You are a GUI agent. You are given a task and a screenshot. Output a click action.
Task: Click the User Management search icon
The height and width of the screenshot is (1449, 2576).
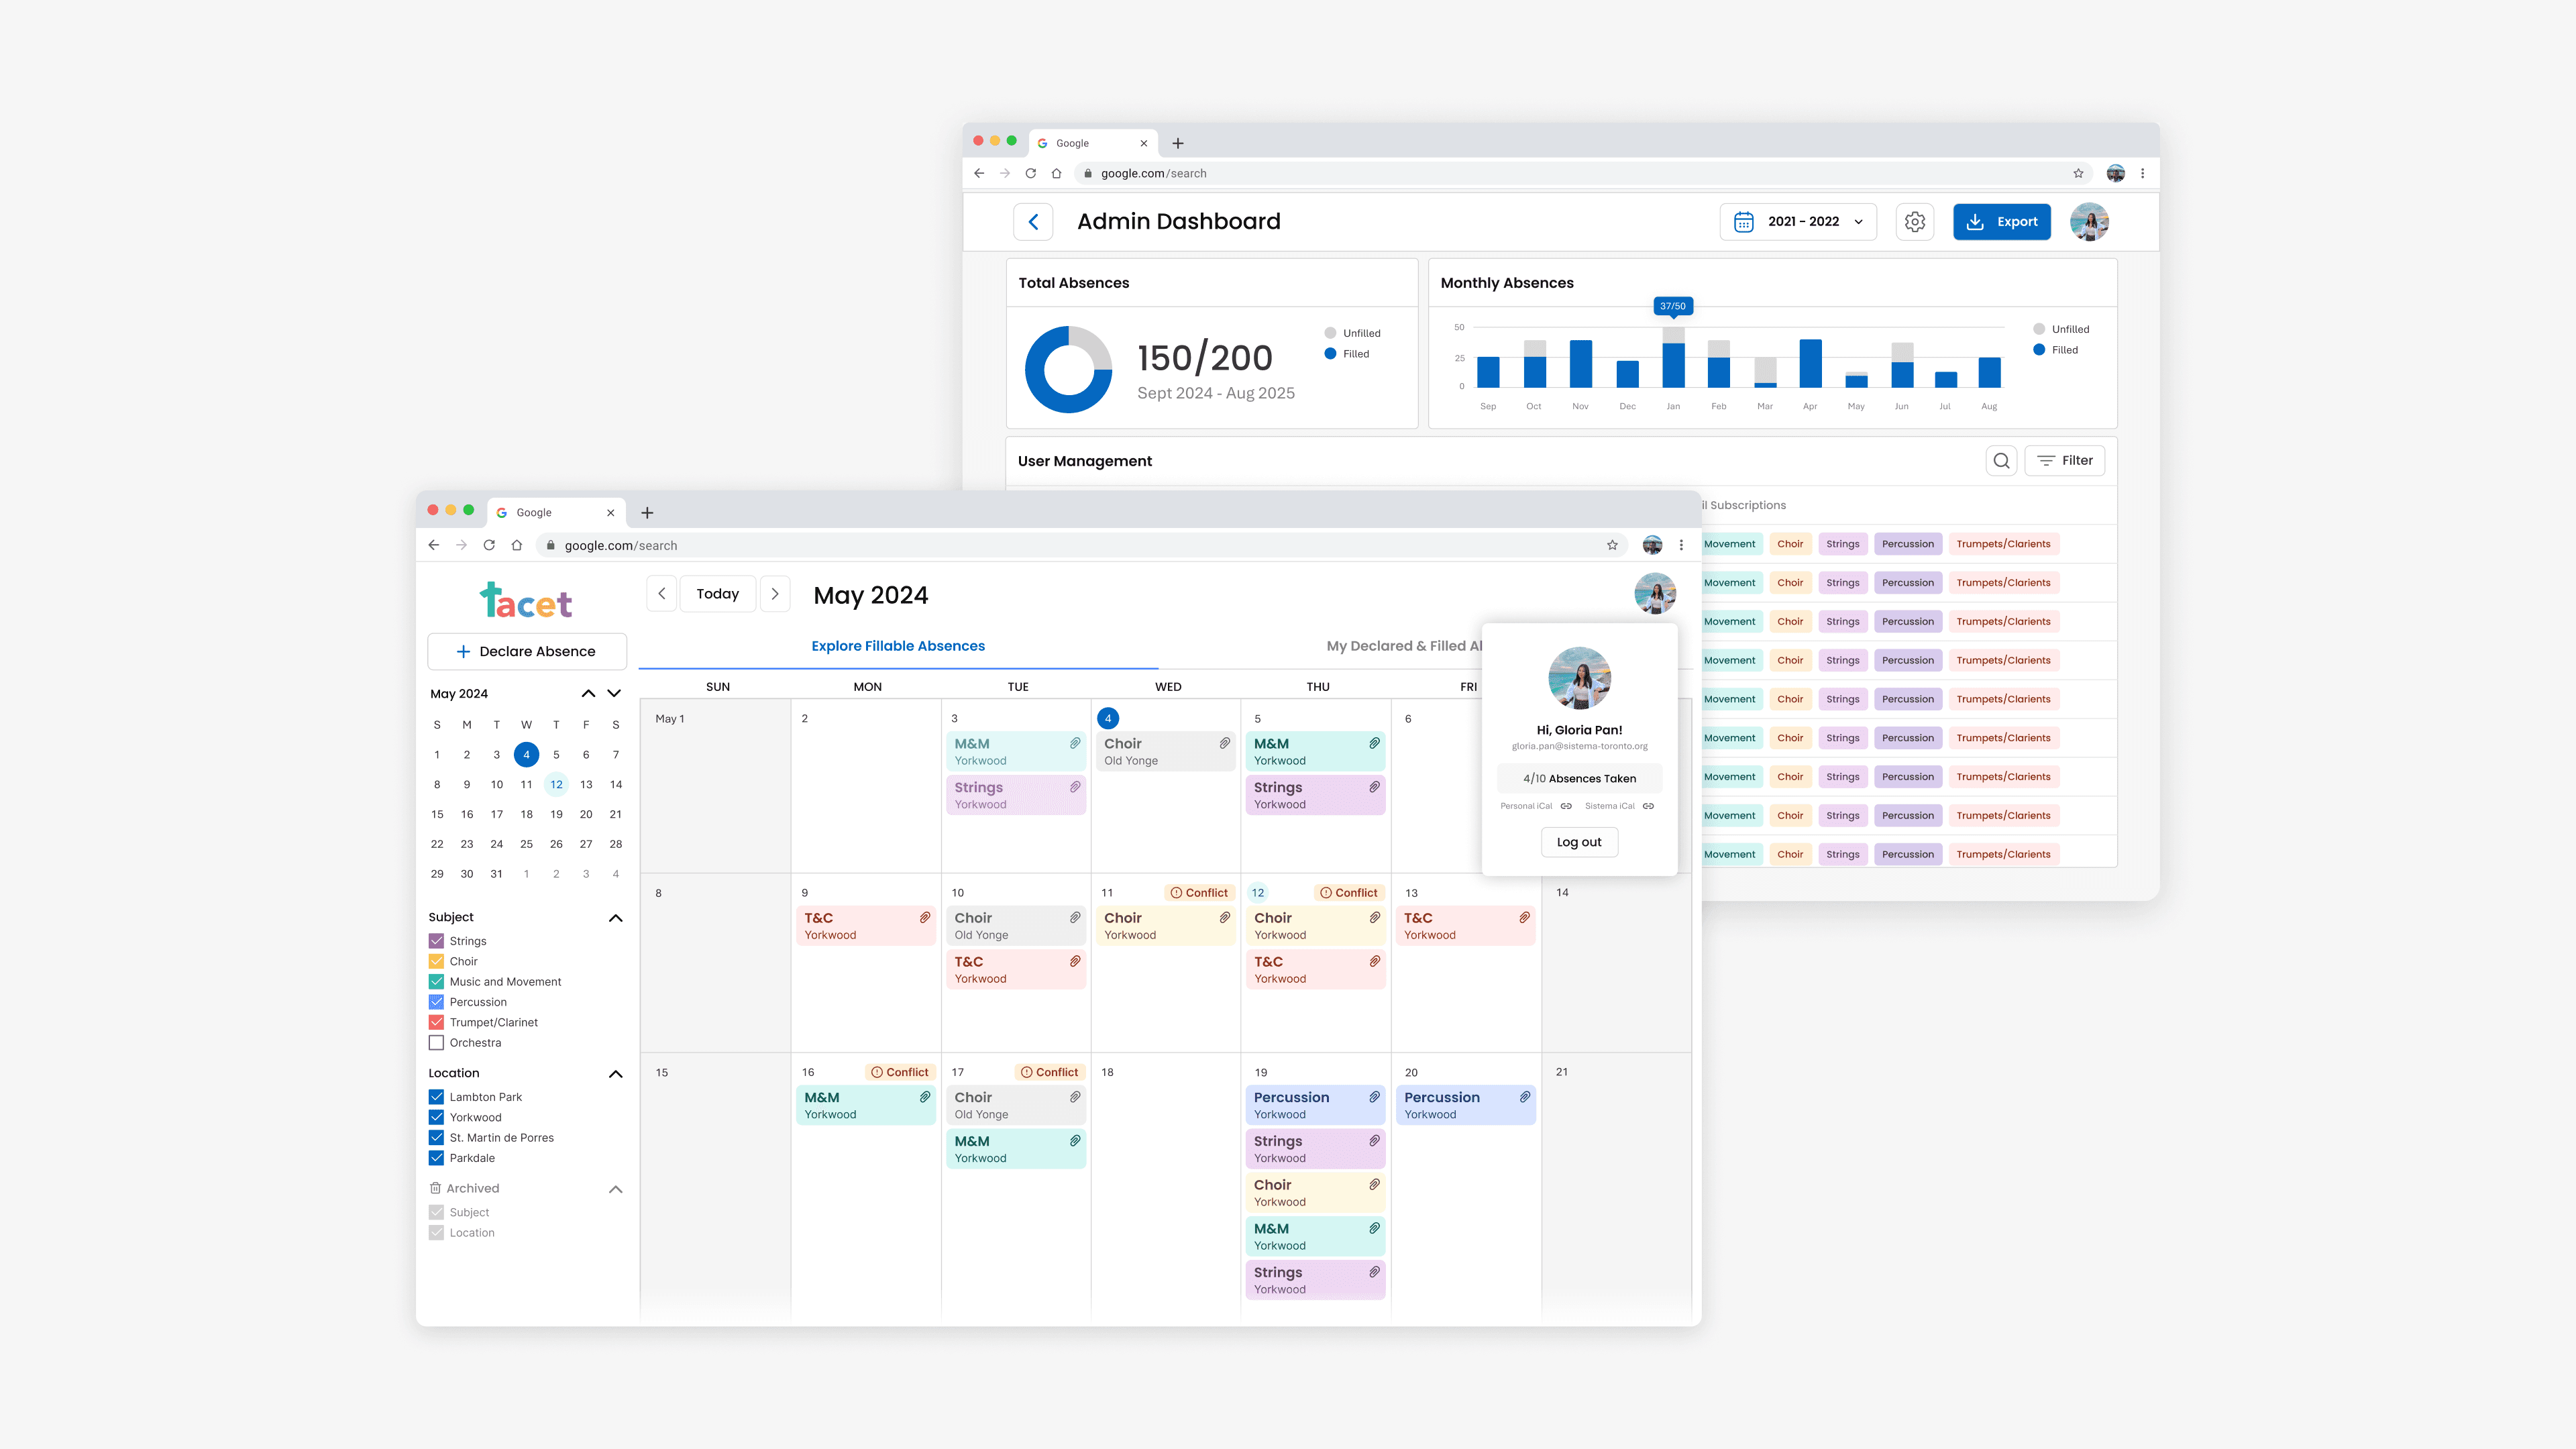(2001, 461)
